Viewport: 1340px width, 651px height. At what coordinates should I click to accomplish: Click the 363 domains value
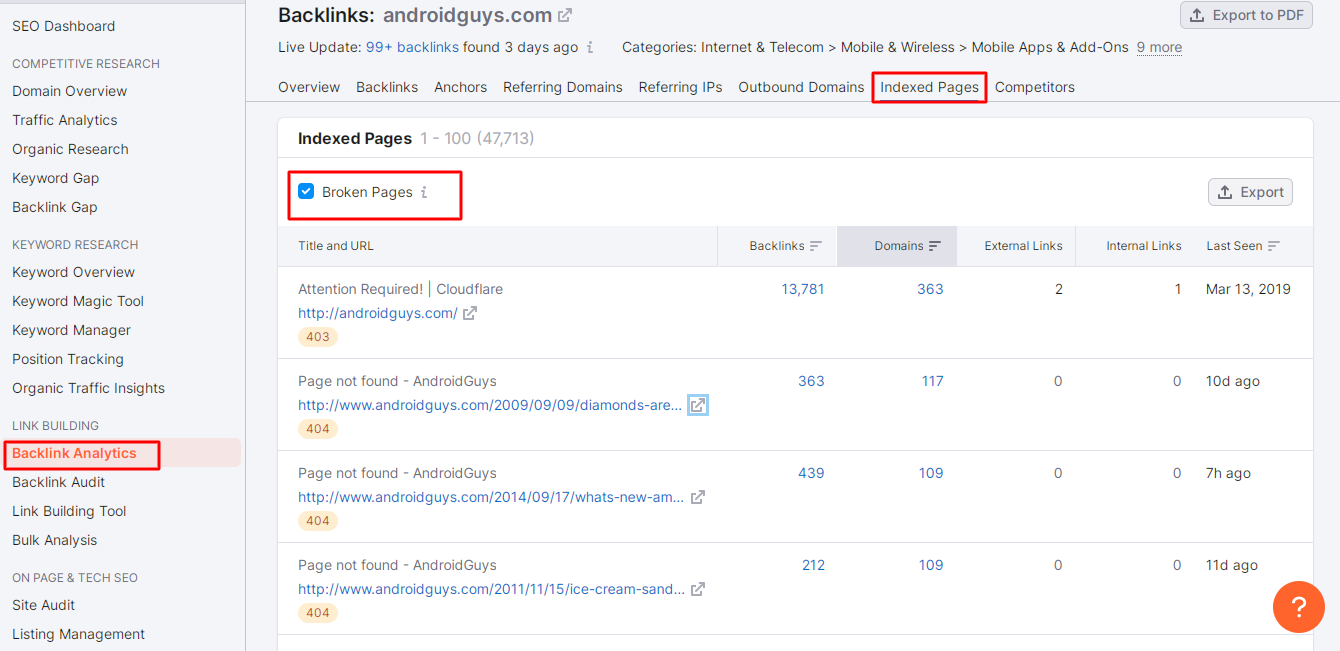point(930,289)
